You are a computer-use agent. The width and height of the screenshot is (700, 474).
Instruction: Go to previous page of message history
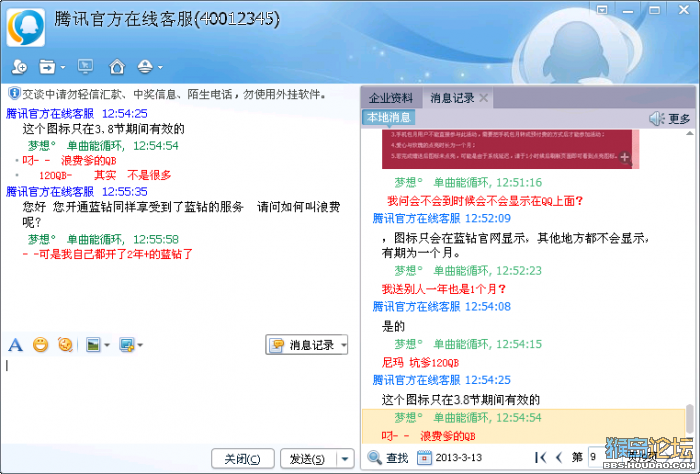pyautogui.click(x=558, y=457)
